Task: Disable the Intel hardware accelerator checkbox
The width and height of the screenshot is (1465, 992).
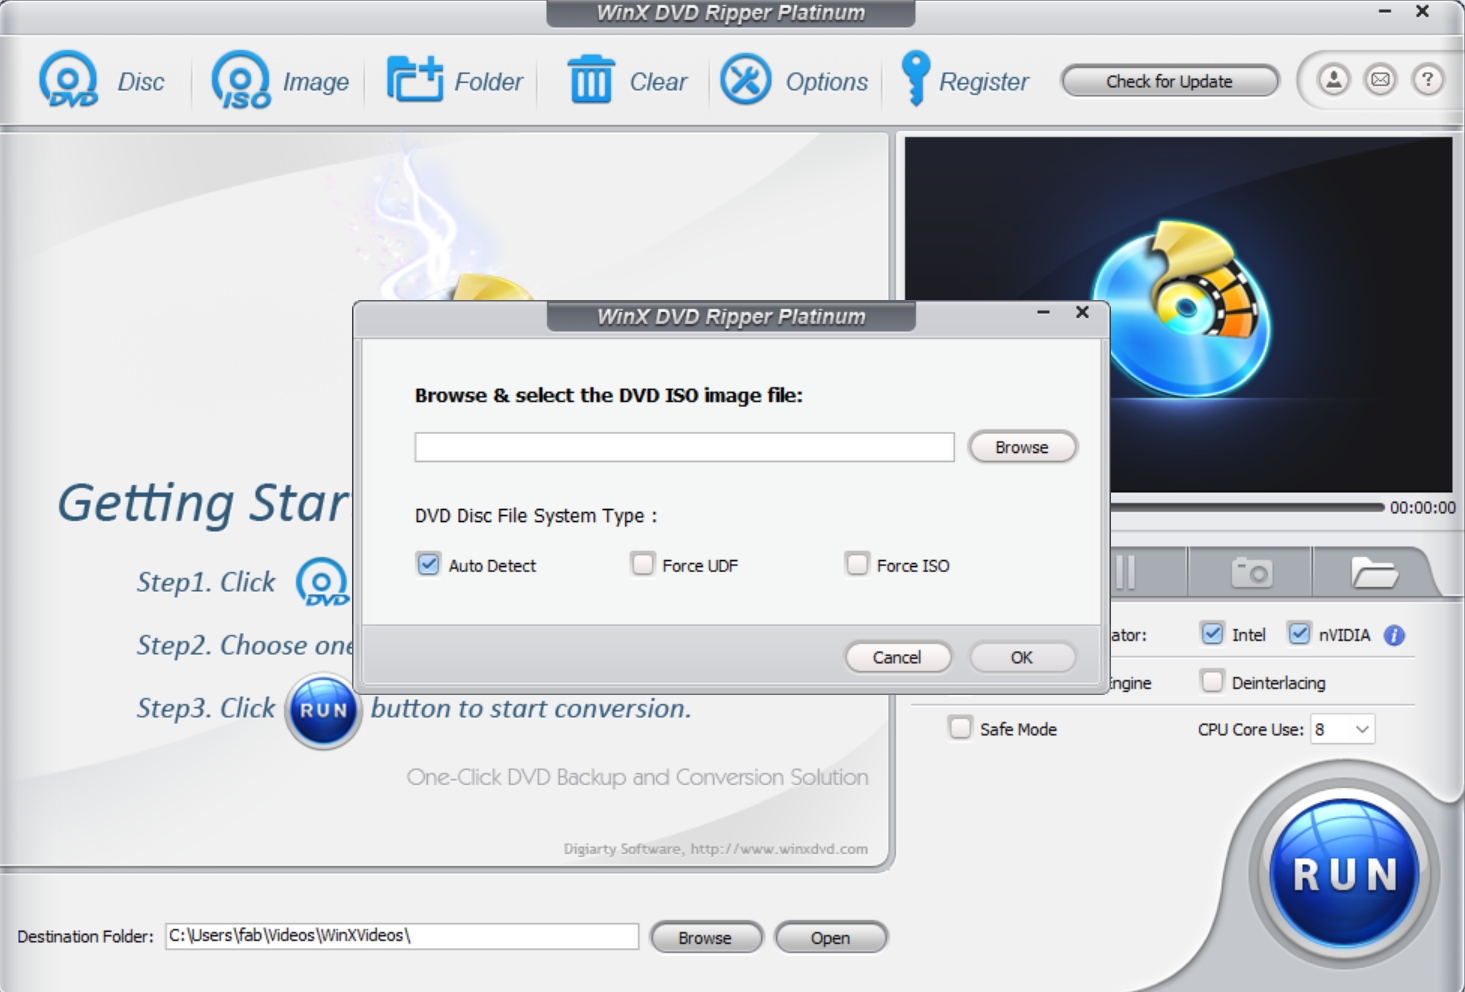Action: pyautogui.click(x=1211, y=633)
